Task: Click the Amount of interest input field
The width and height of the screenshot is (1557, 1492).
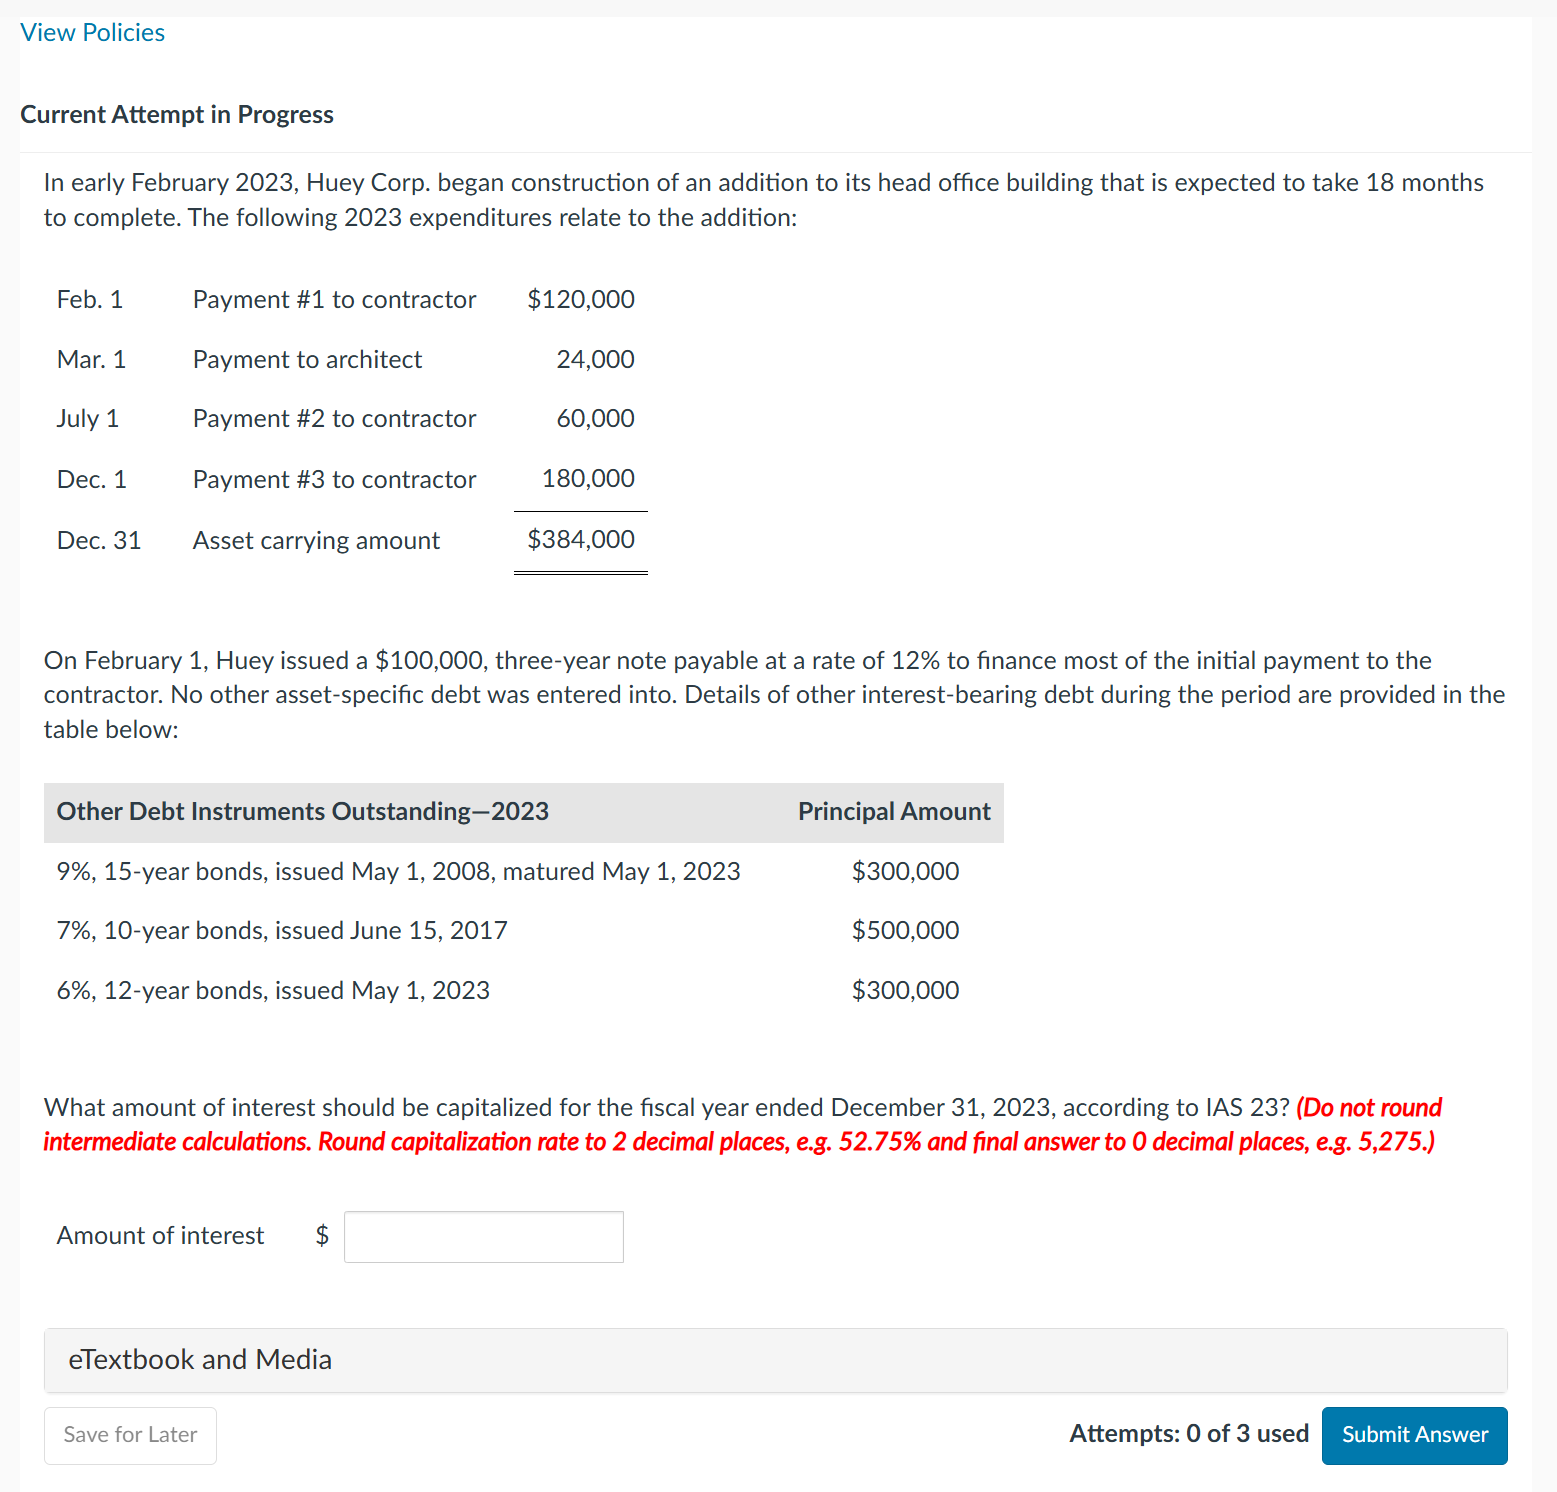Action: pyautogui.click(x=483, y=1236)
